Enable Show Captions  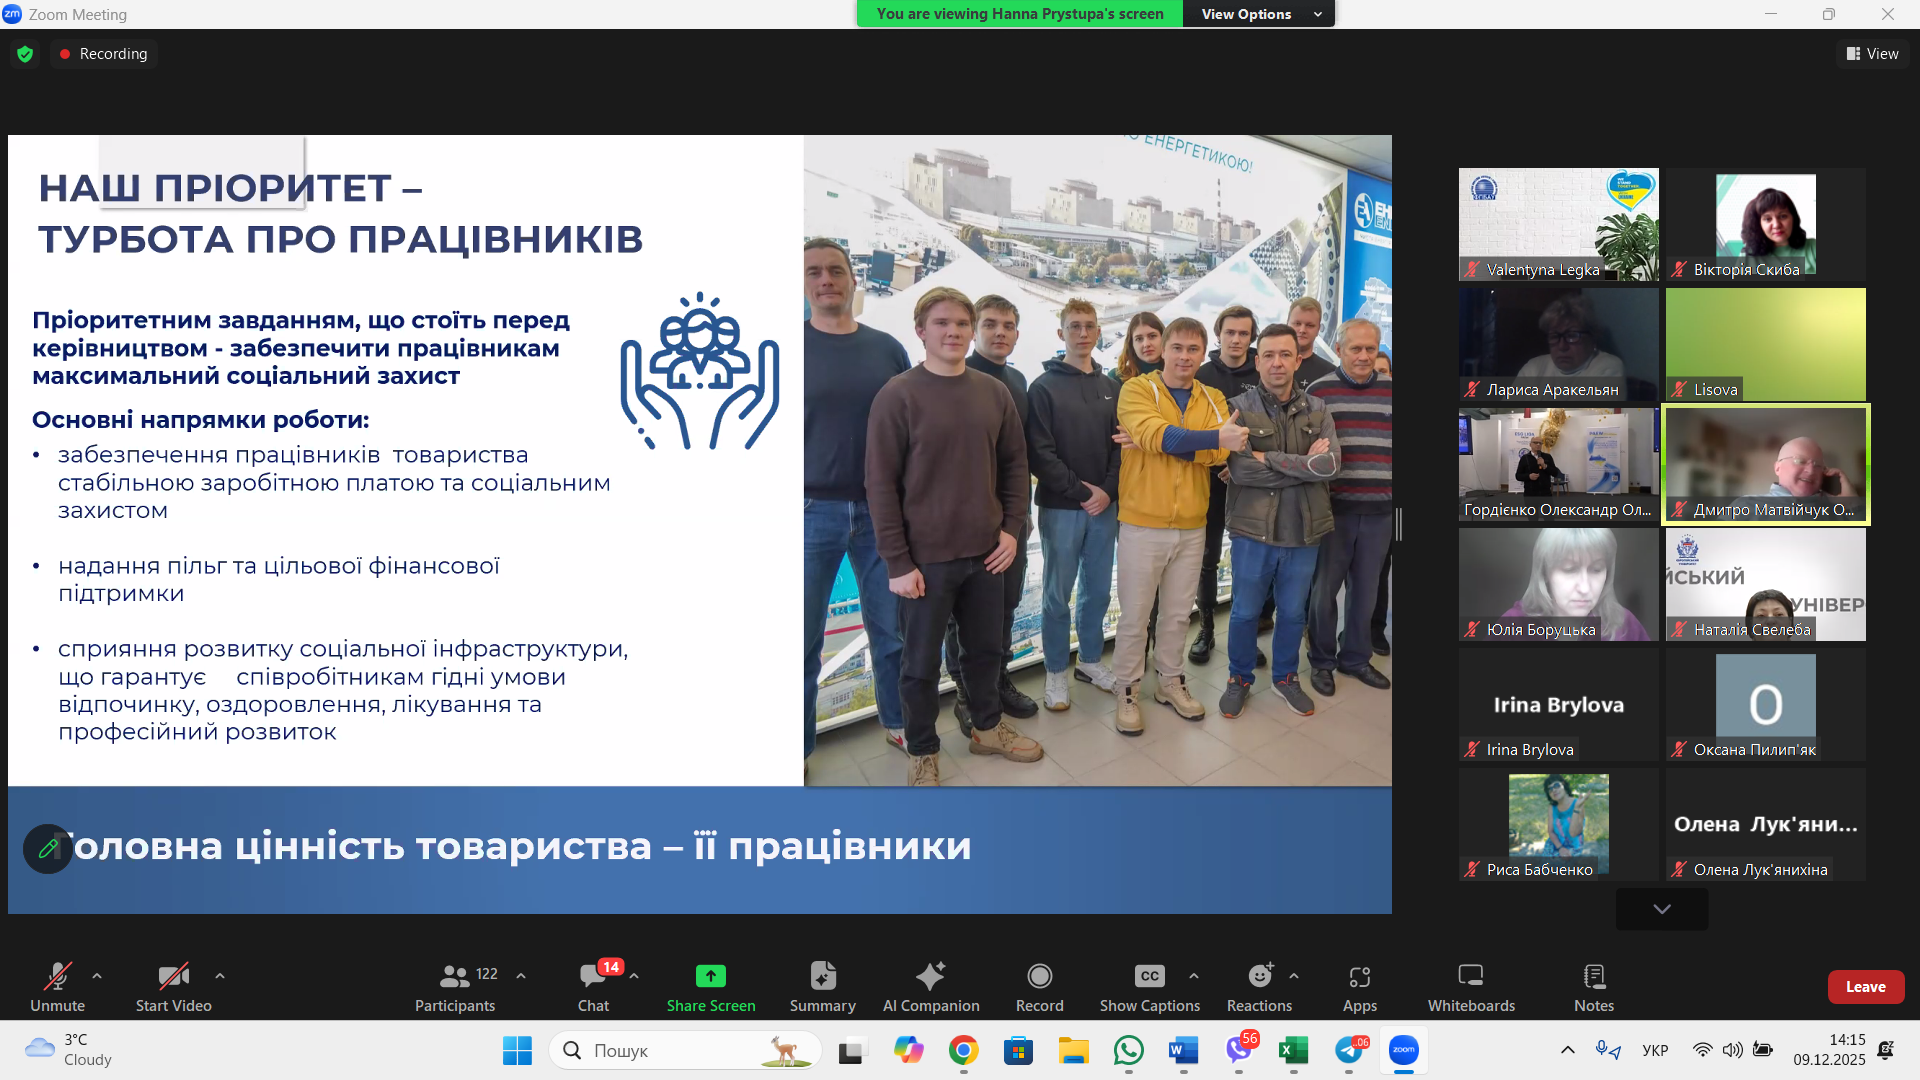tap(1148, 987)
